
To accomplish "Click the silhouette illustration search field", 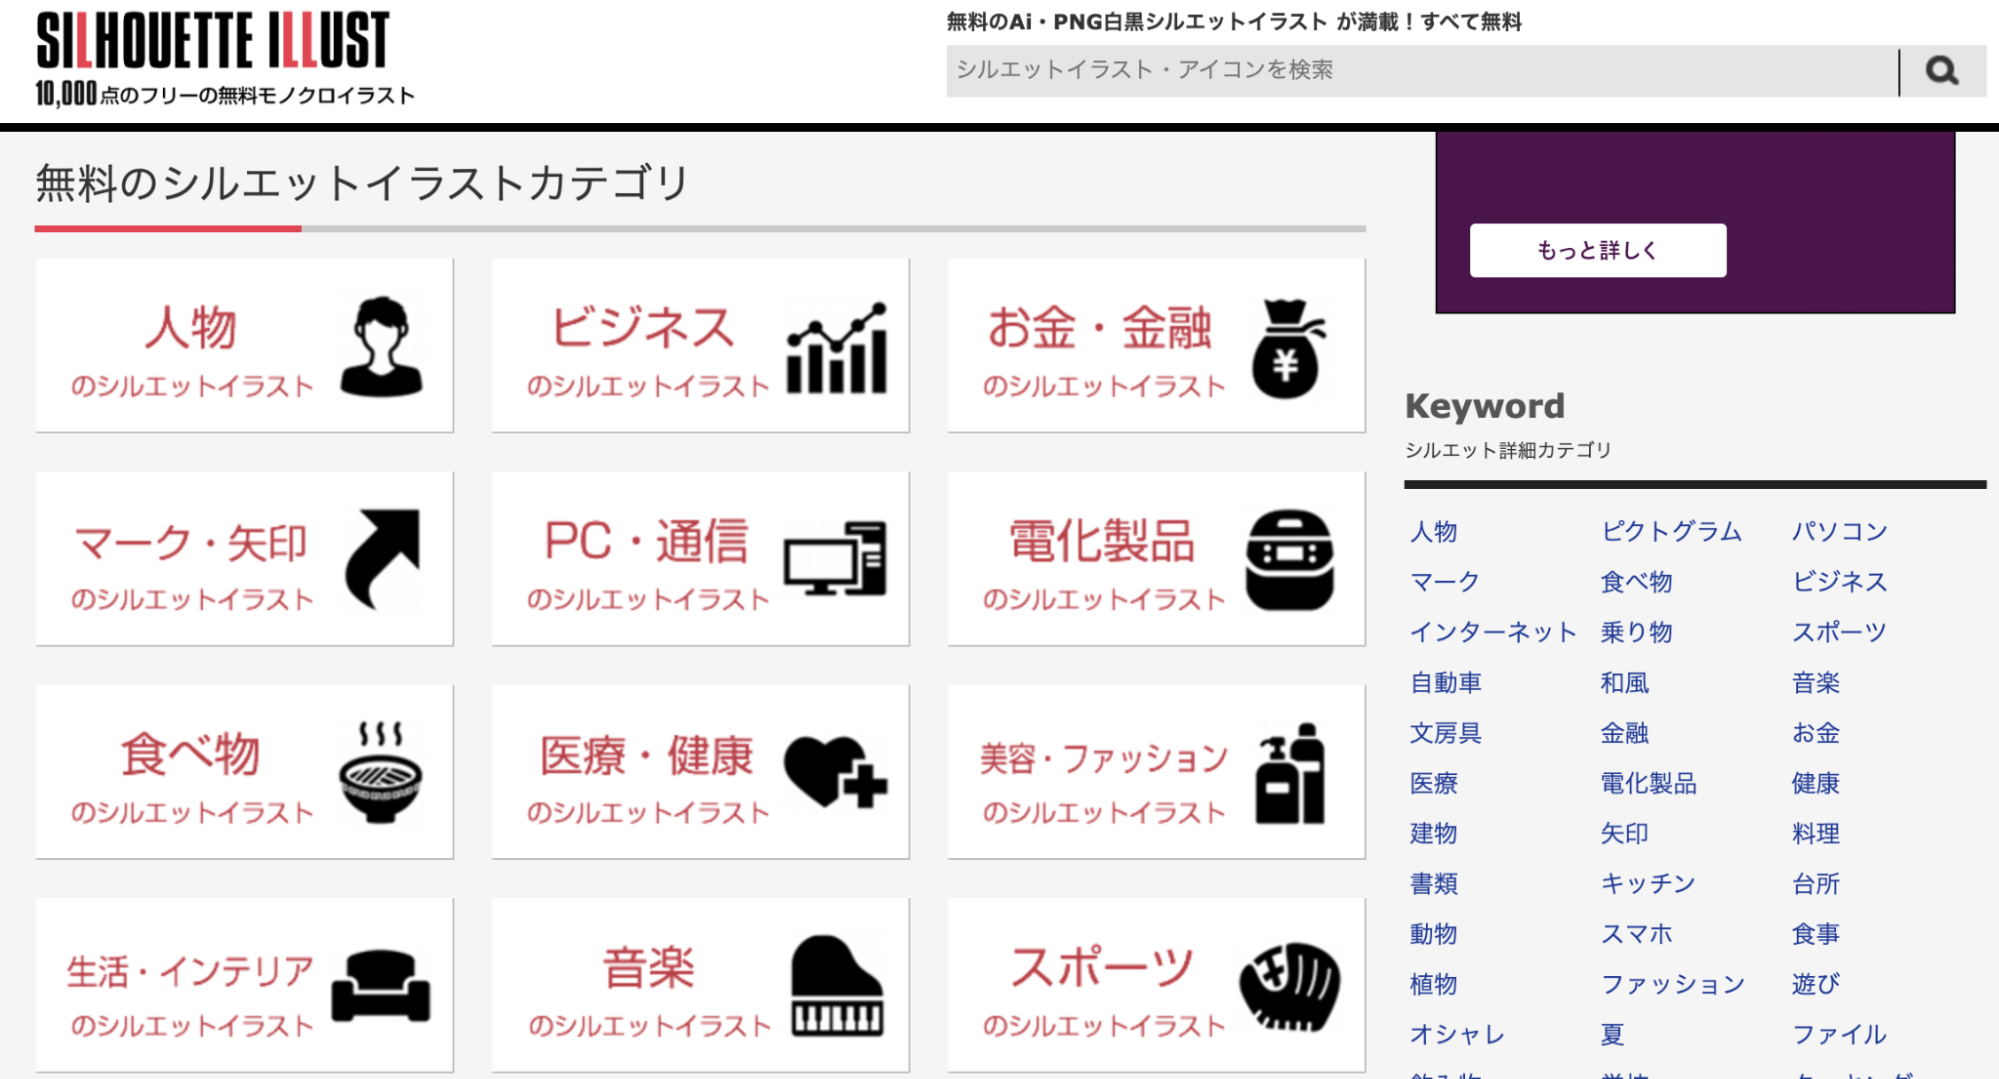I will click(x=1420, y=71).
